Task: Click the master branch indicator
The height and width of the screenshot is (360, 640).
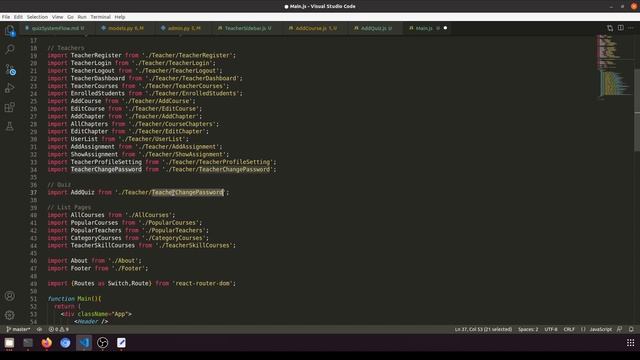Action: click(x=18, y=329)
